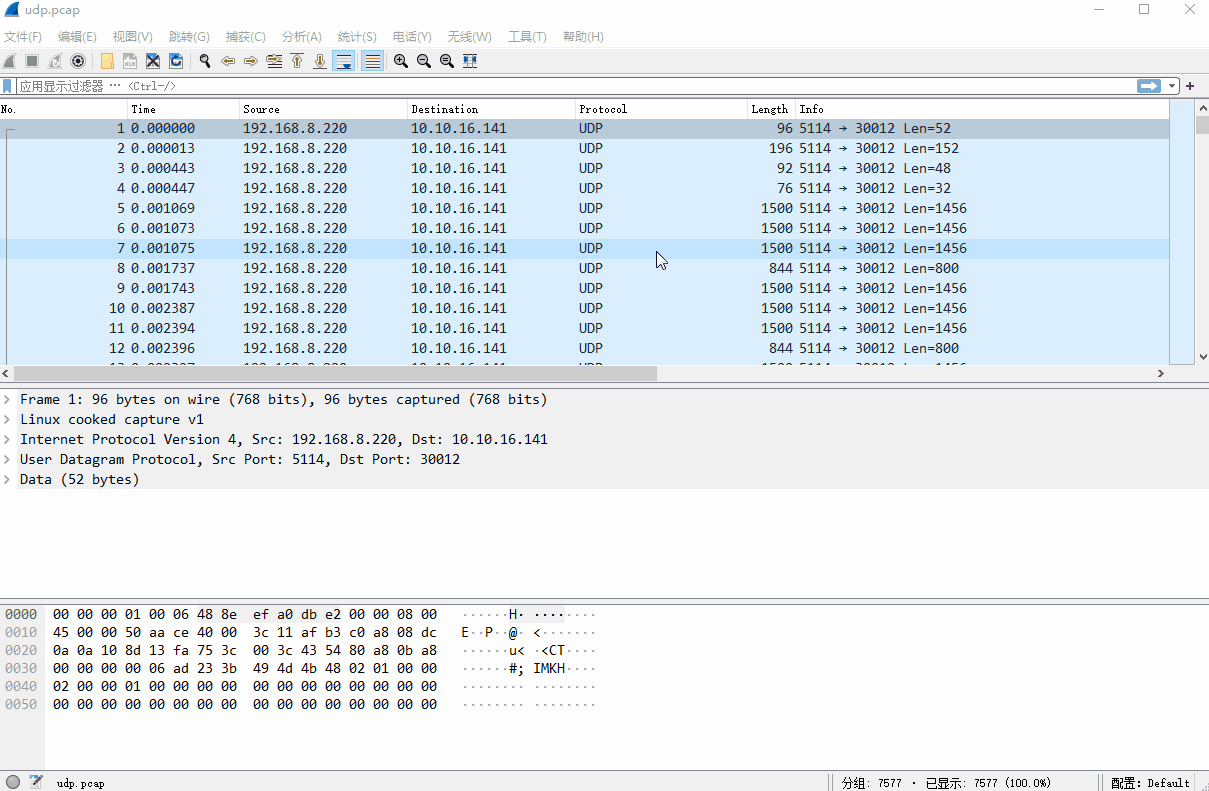The image size is (1209, 791).
Task: Open the 统计(S) menu
Action: (x=356, y=36)
